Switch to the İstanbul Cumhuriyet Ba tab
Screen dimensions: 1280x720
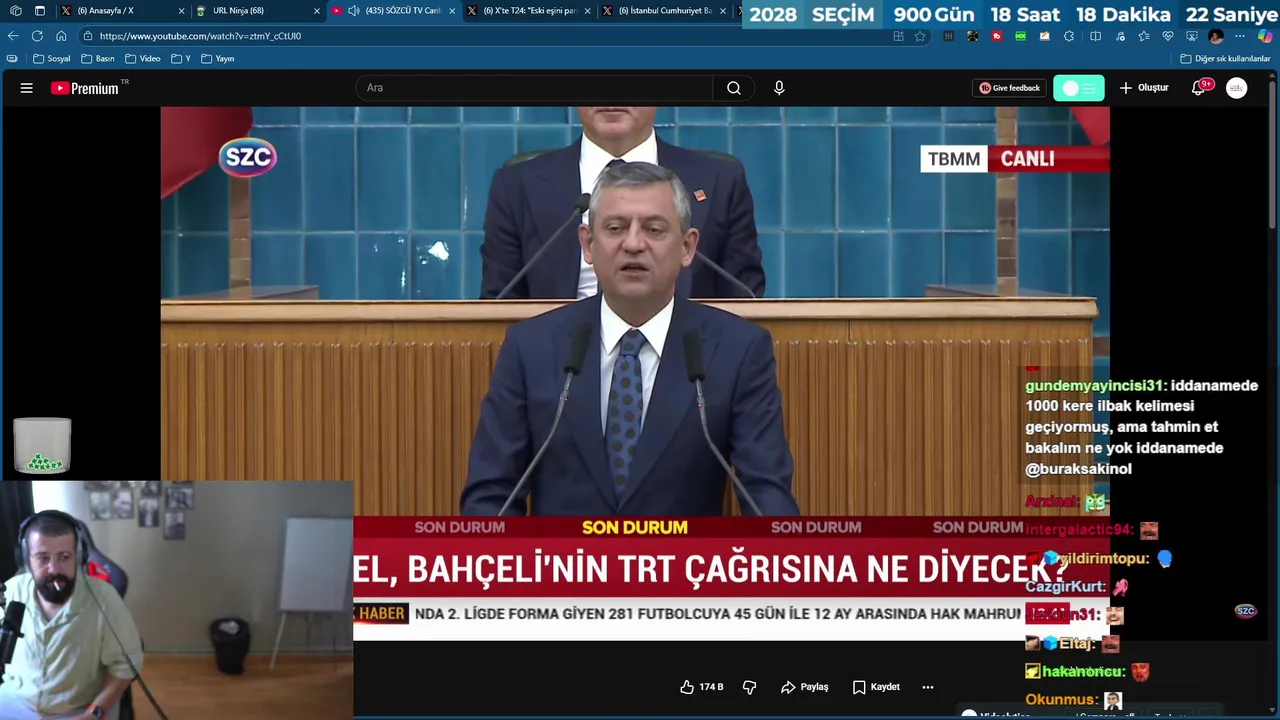[x=665, y=11]
